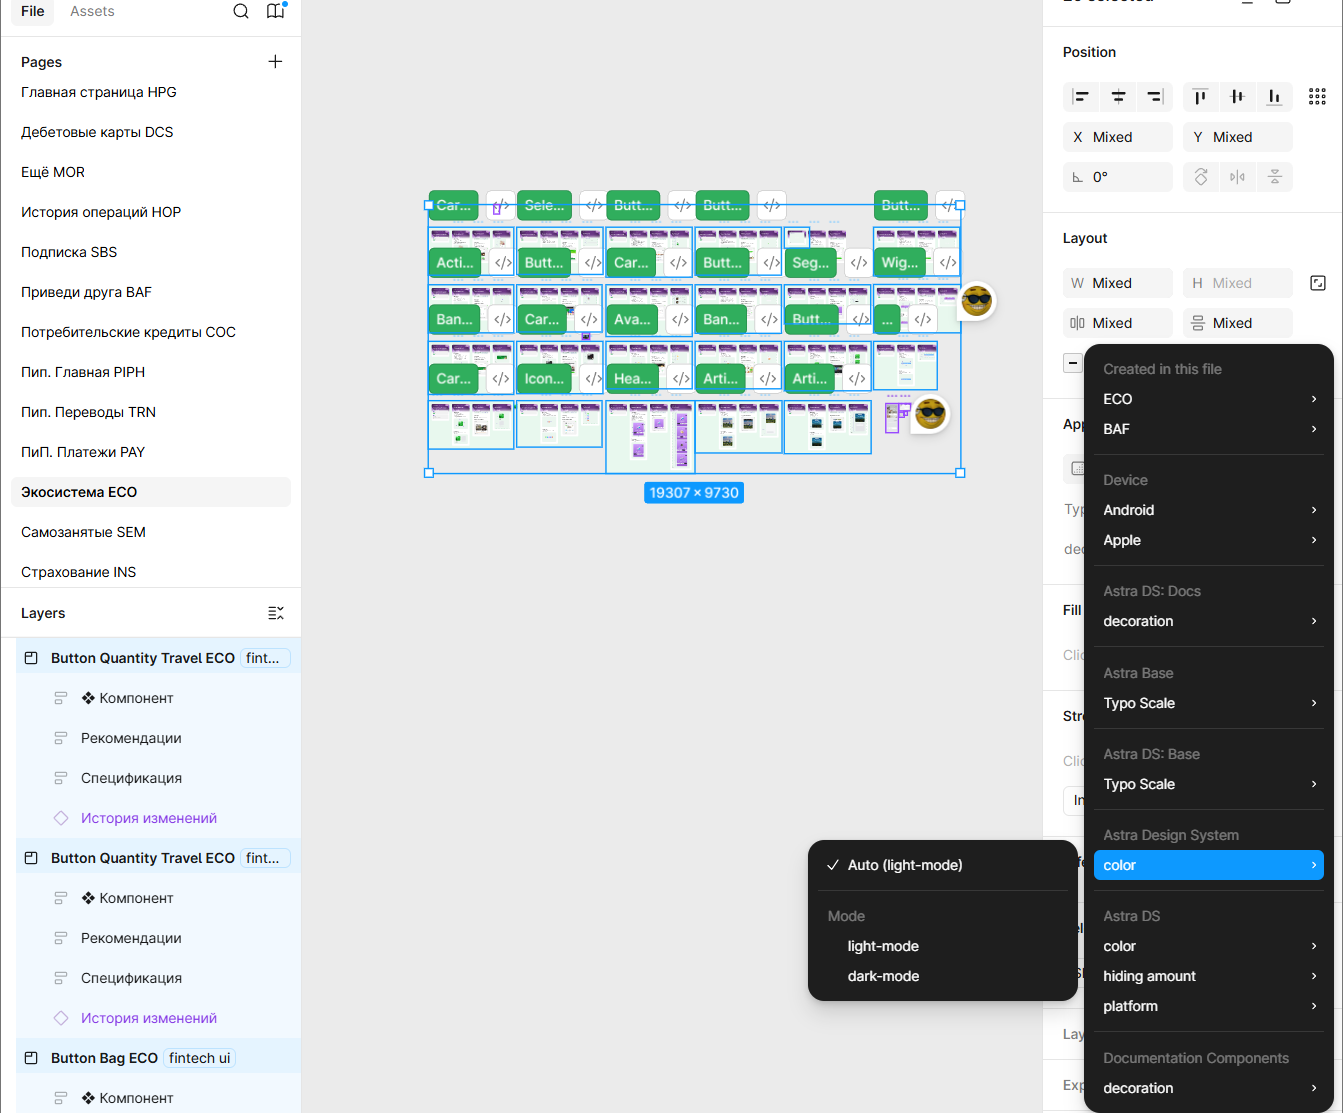
Task: Select the green Hea... annotation tag on canvas
Action: tap(632, 379)
